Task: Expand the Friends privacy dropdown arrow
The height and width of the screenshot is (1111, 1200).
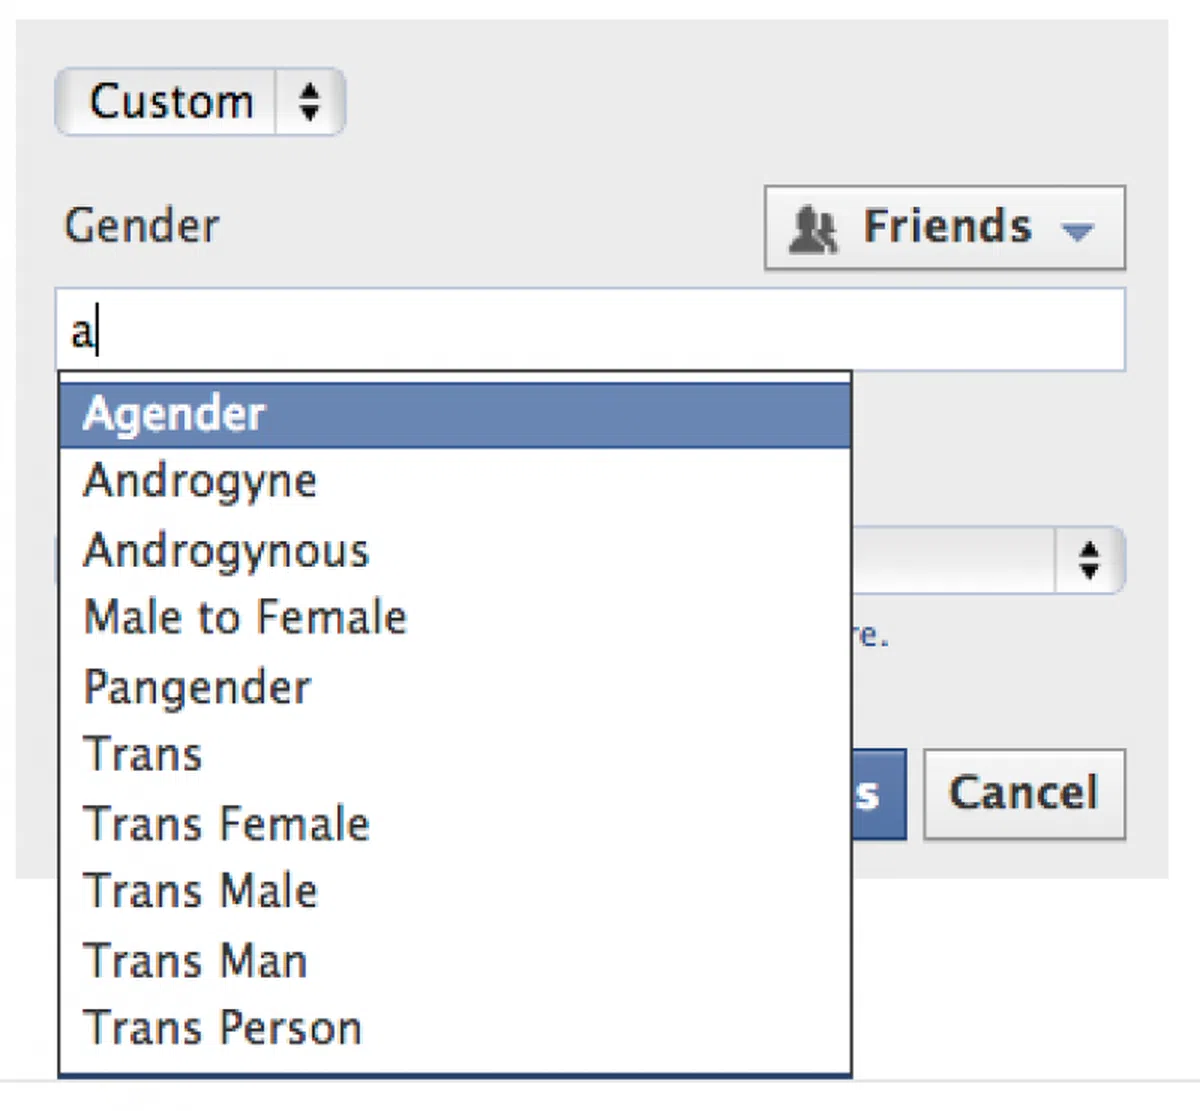Action: point(1077,231)
